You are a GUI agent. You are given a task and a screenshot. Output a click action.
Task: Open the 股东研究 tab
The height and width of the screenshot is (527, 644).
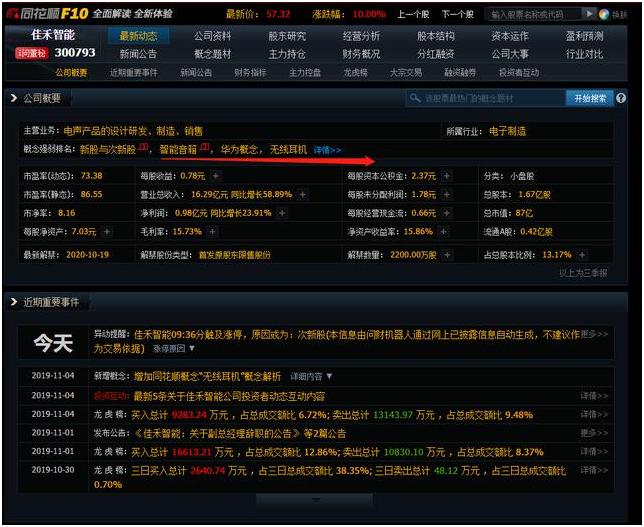pos(287,36)
